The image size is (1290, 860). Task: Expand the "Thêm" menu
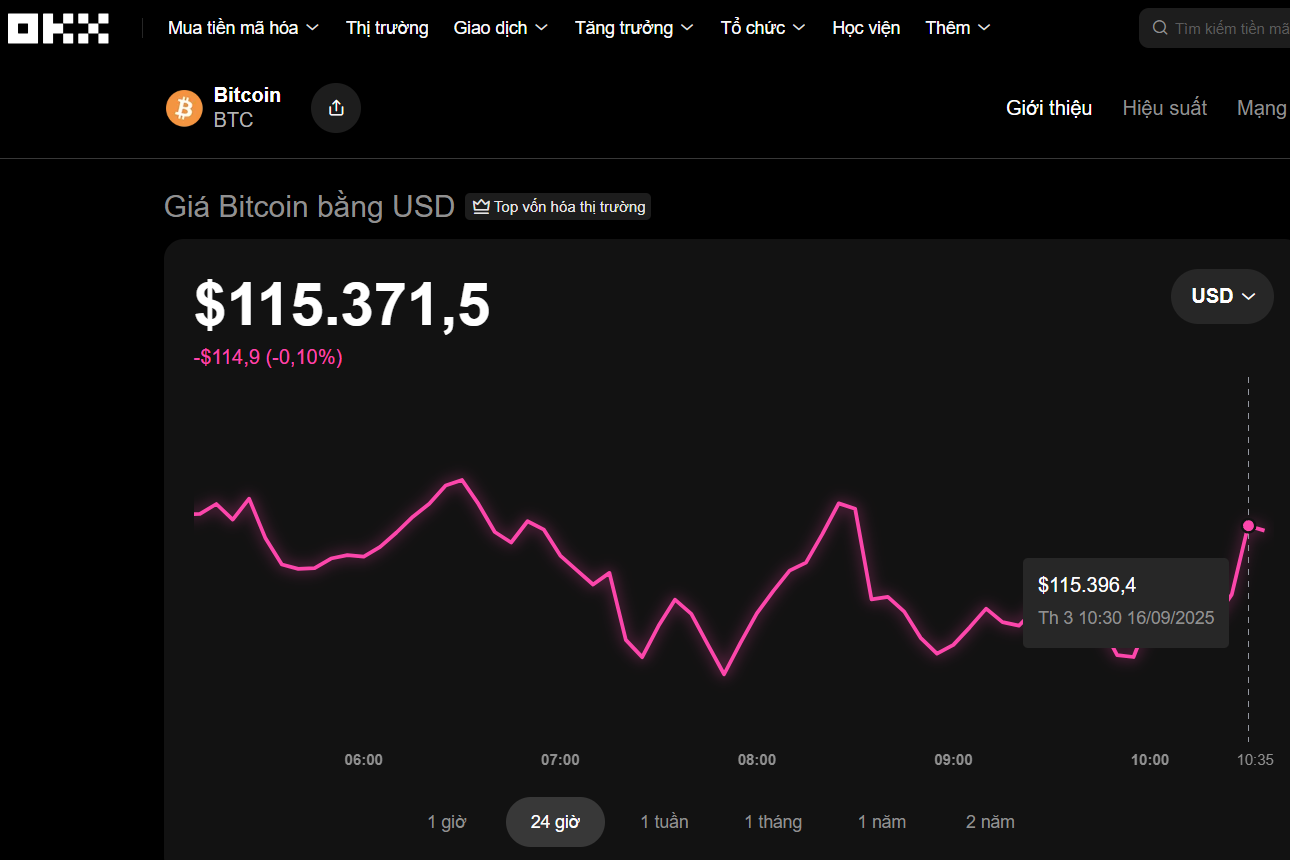pyautogui.click(x=956, y=27)
